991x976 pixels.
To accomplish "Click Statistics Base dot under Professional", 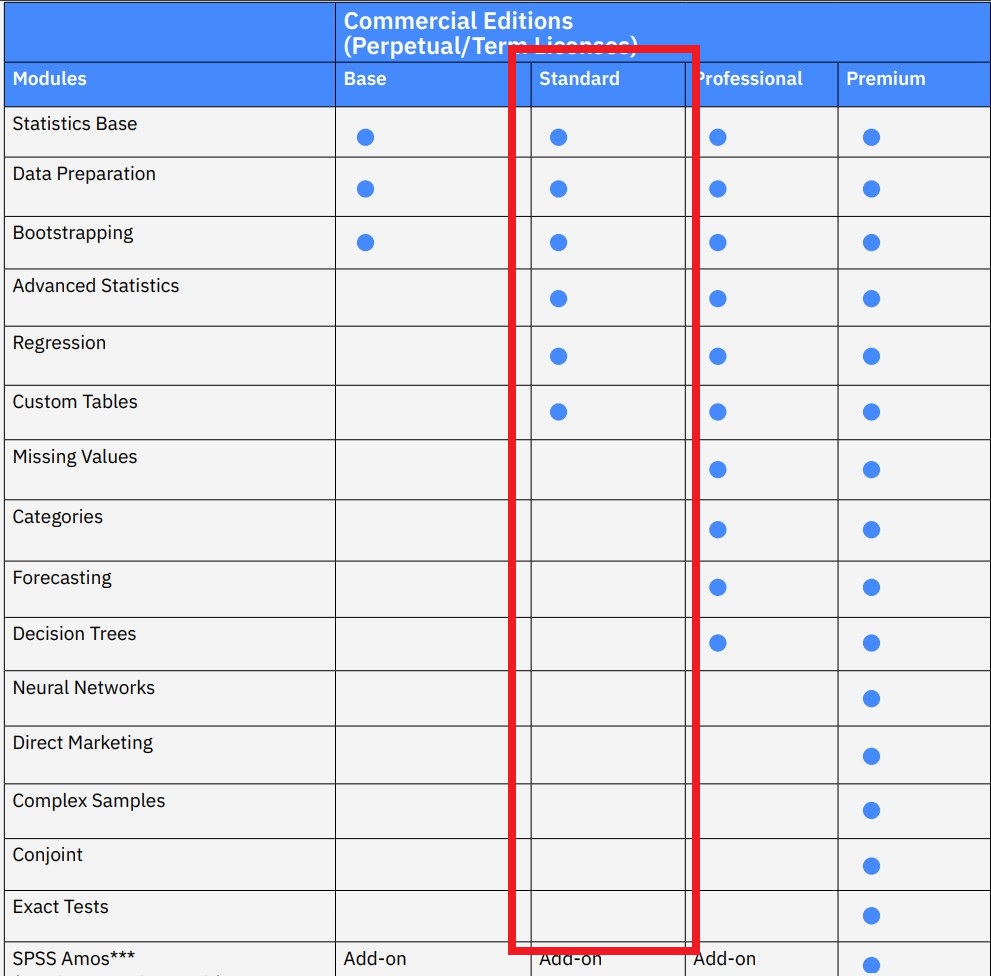I will pyautogui.click(x=717, y=137).
